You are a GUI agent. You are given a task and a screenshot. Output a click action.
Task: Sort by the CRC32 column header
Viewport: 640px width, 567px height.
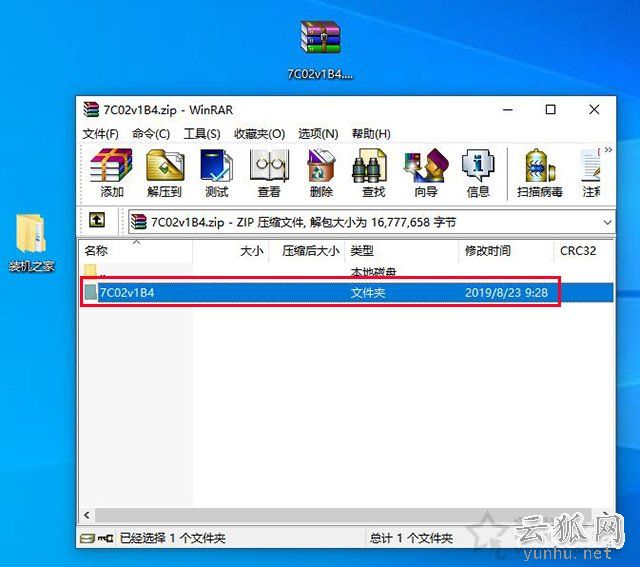[x=584, y=251]
